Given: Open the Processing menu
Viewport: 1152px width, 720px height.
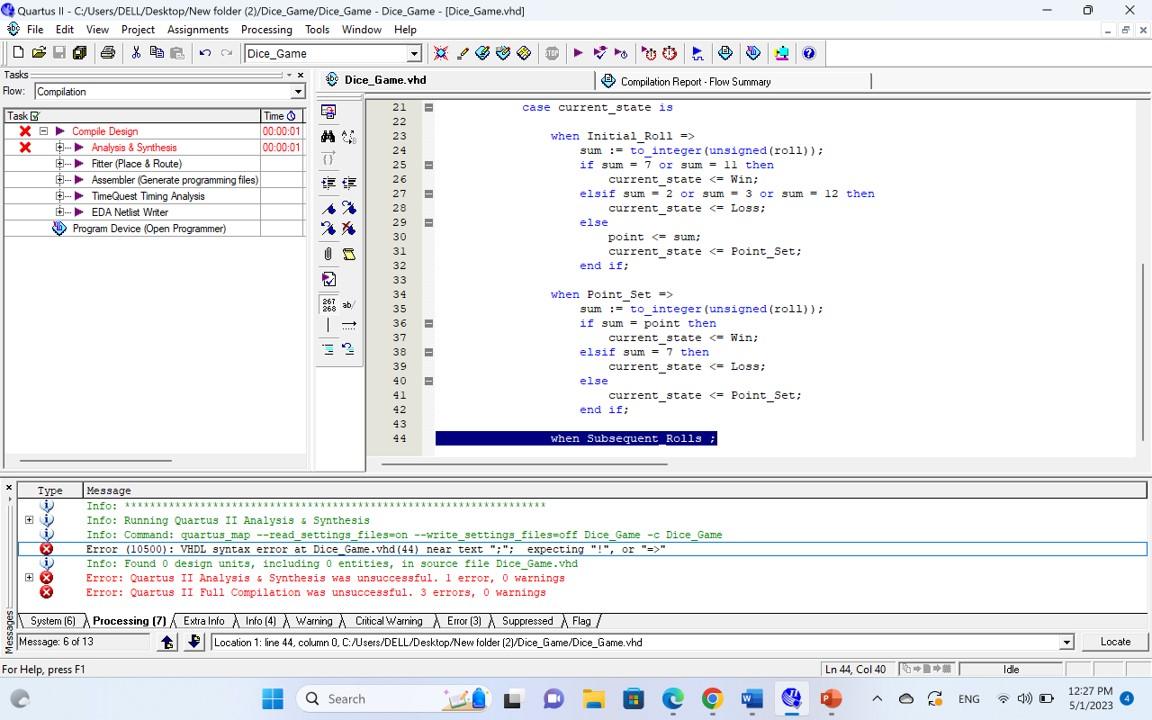Looking at the screenshot, I should tap(266, 29).
